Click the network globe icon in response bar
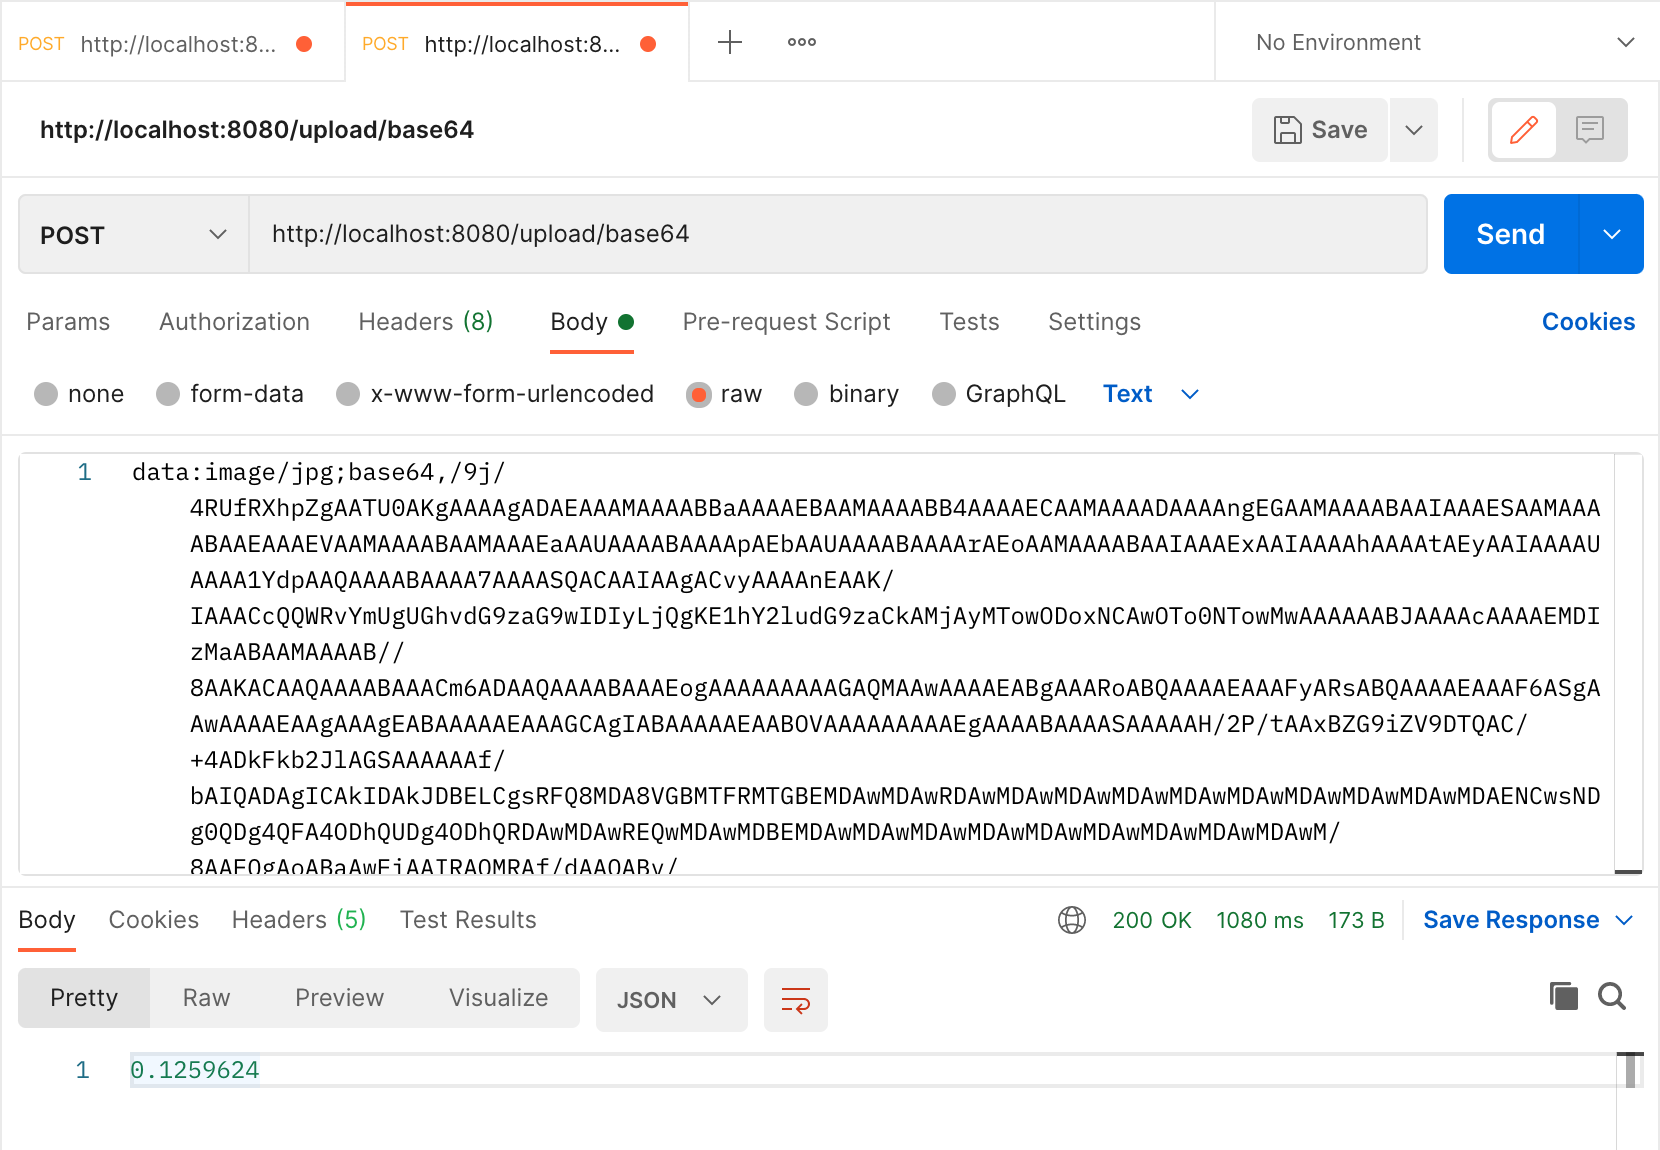1660x1150 pixels. click(x=1072, y=920)
